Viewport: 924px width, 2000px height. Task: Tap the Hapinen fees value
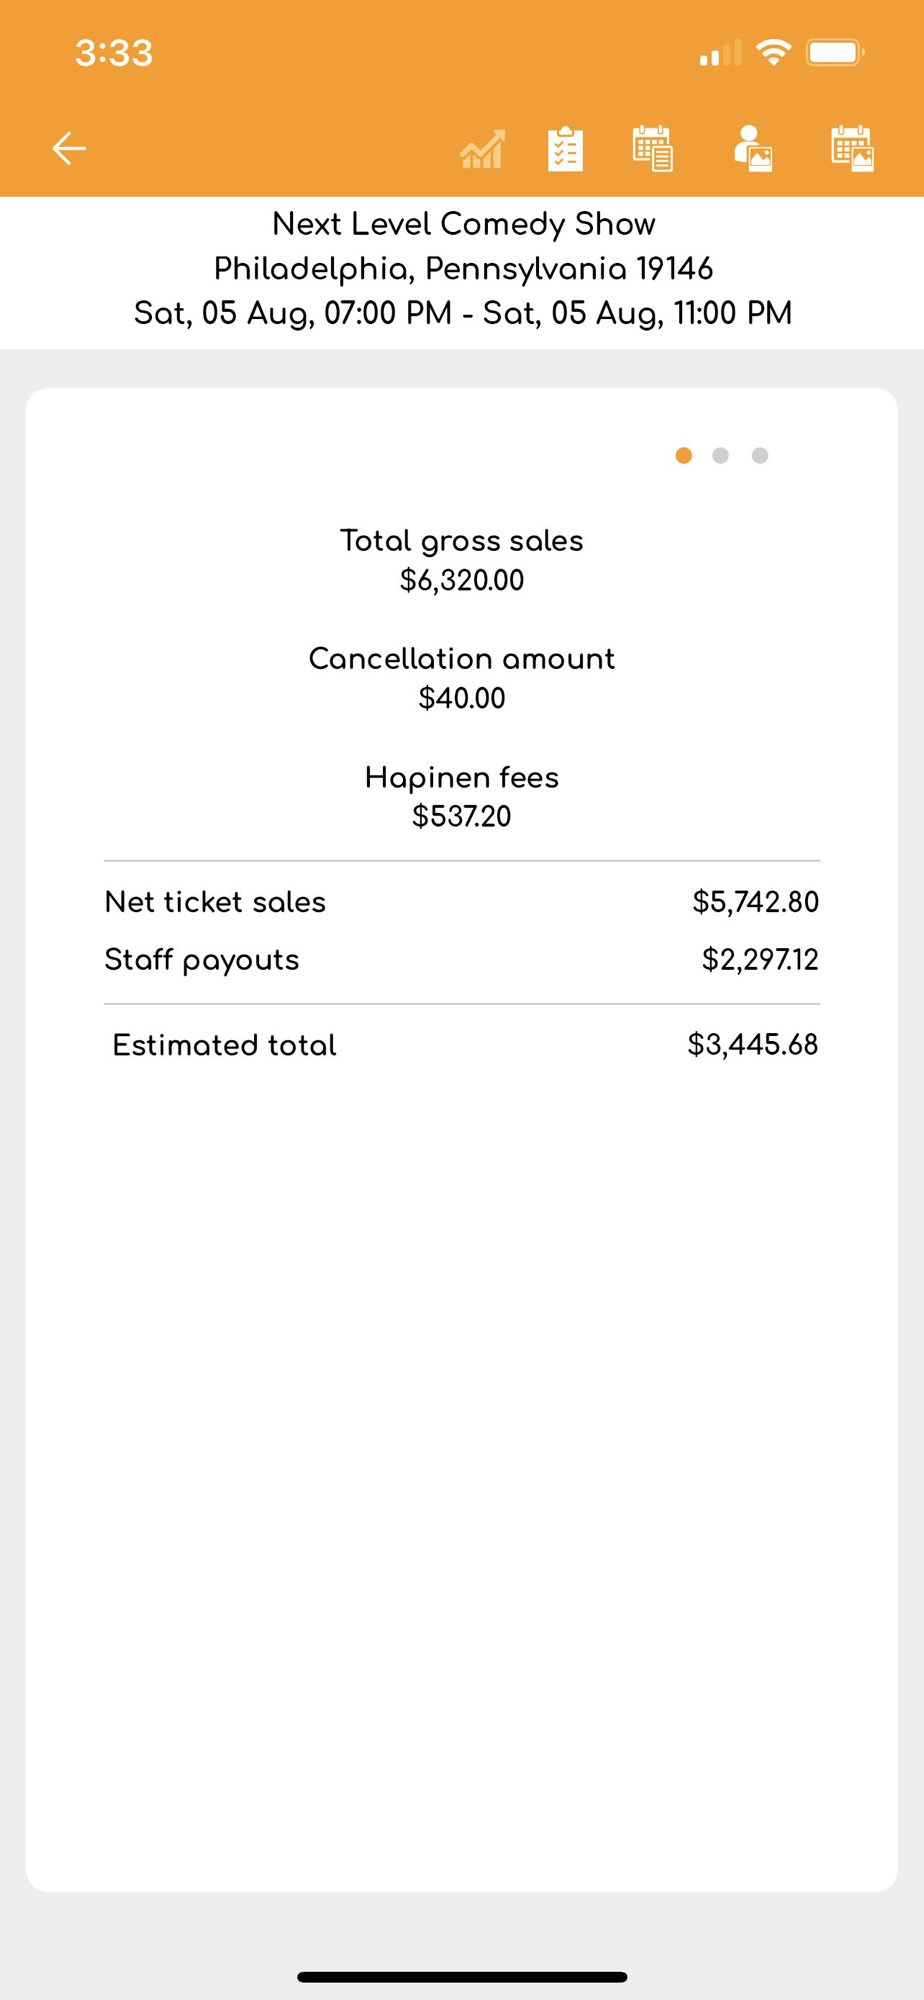click(462, 816)
